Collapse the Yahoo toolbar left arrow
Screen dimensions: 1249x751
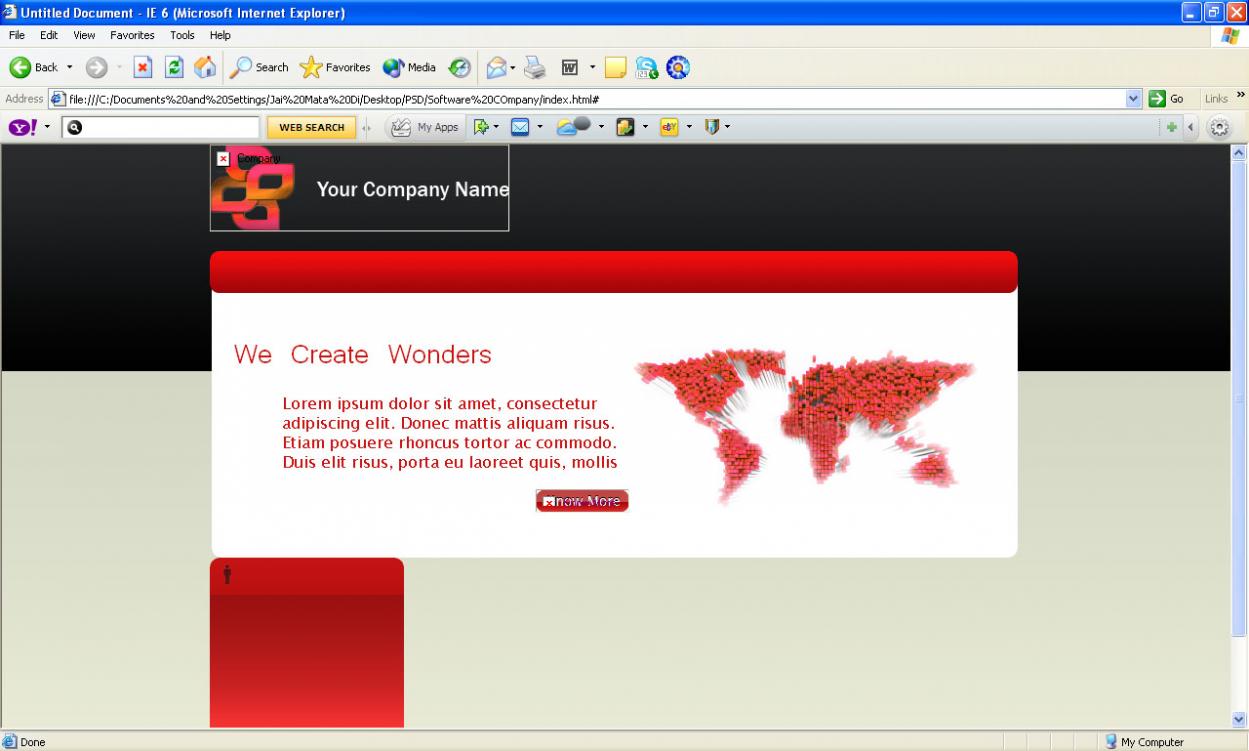pyautogui.click(x=1190, y=127)
